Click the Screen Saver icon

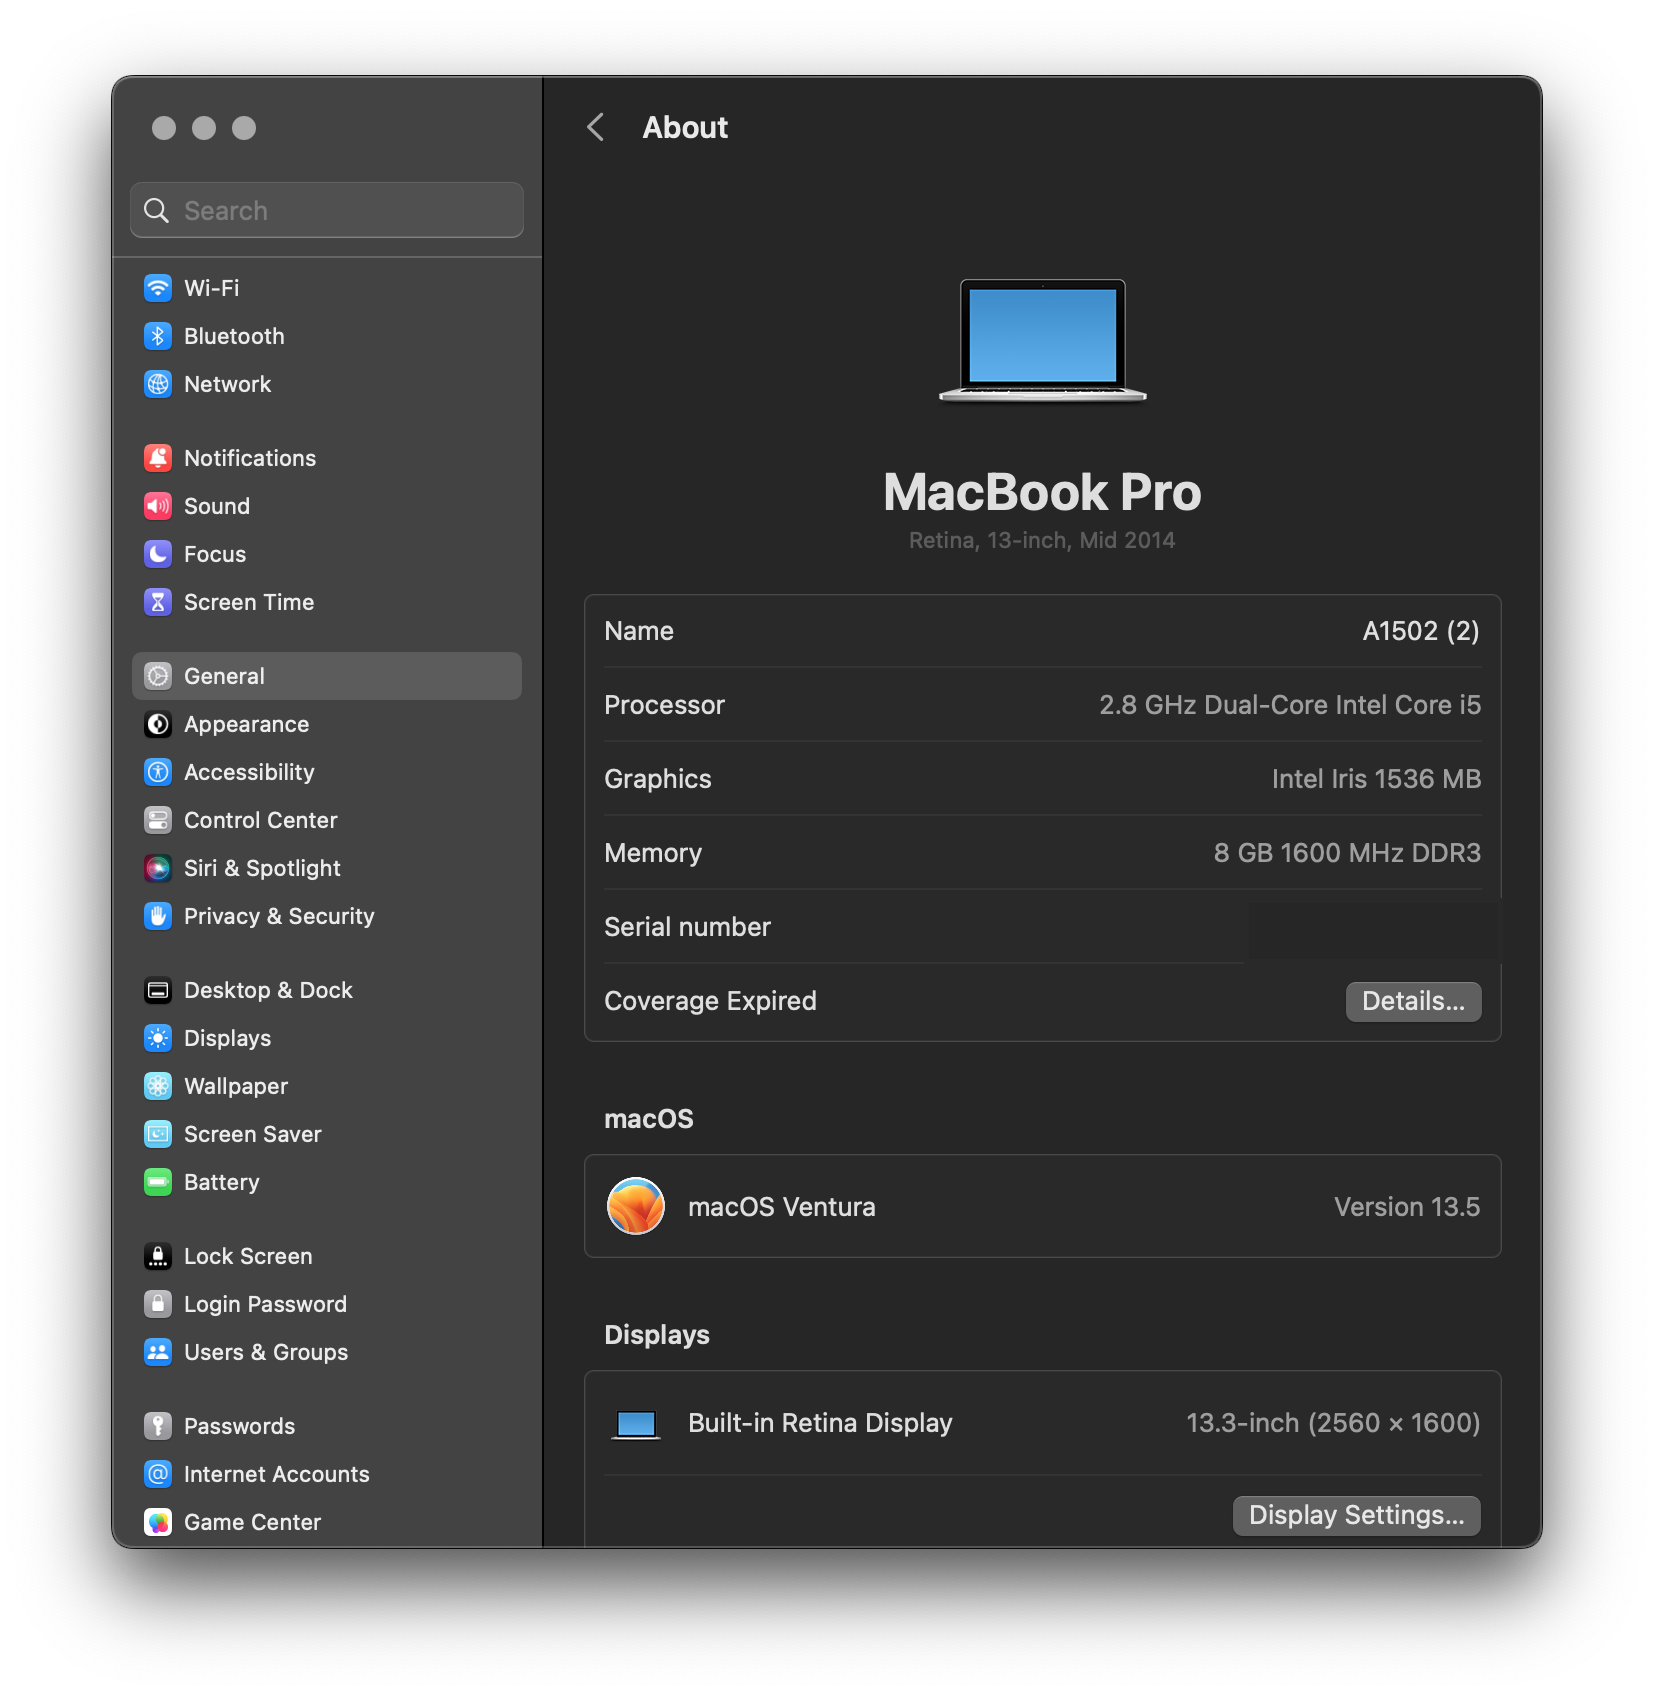(x=158, y=1134)
